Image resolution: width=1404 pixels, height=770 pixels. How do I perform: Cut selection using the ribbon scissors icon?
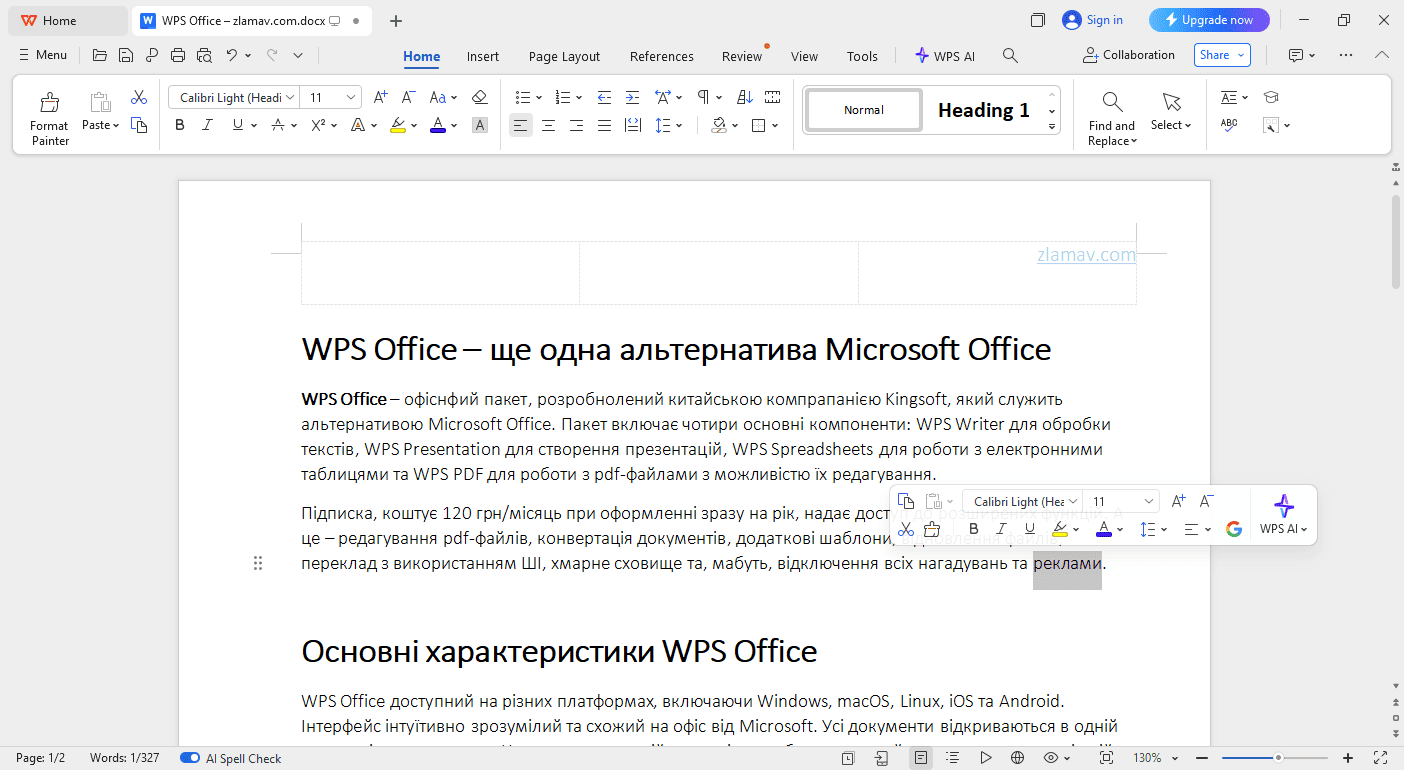tap(139, 98)
